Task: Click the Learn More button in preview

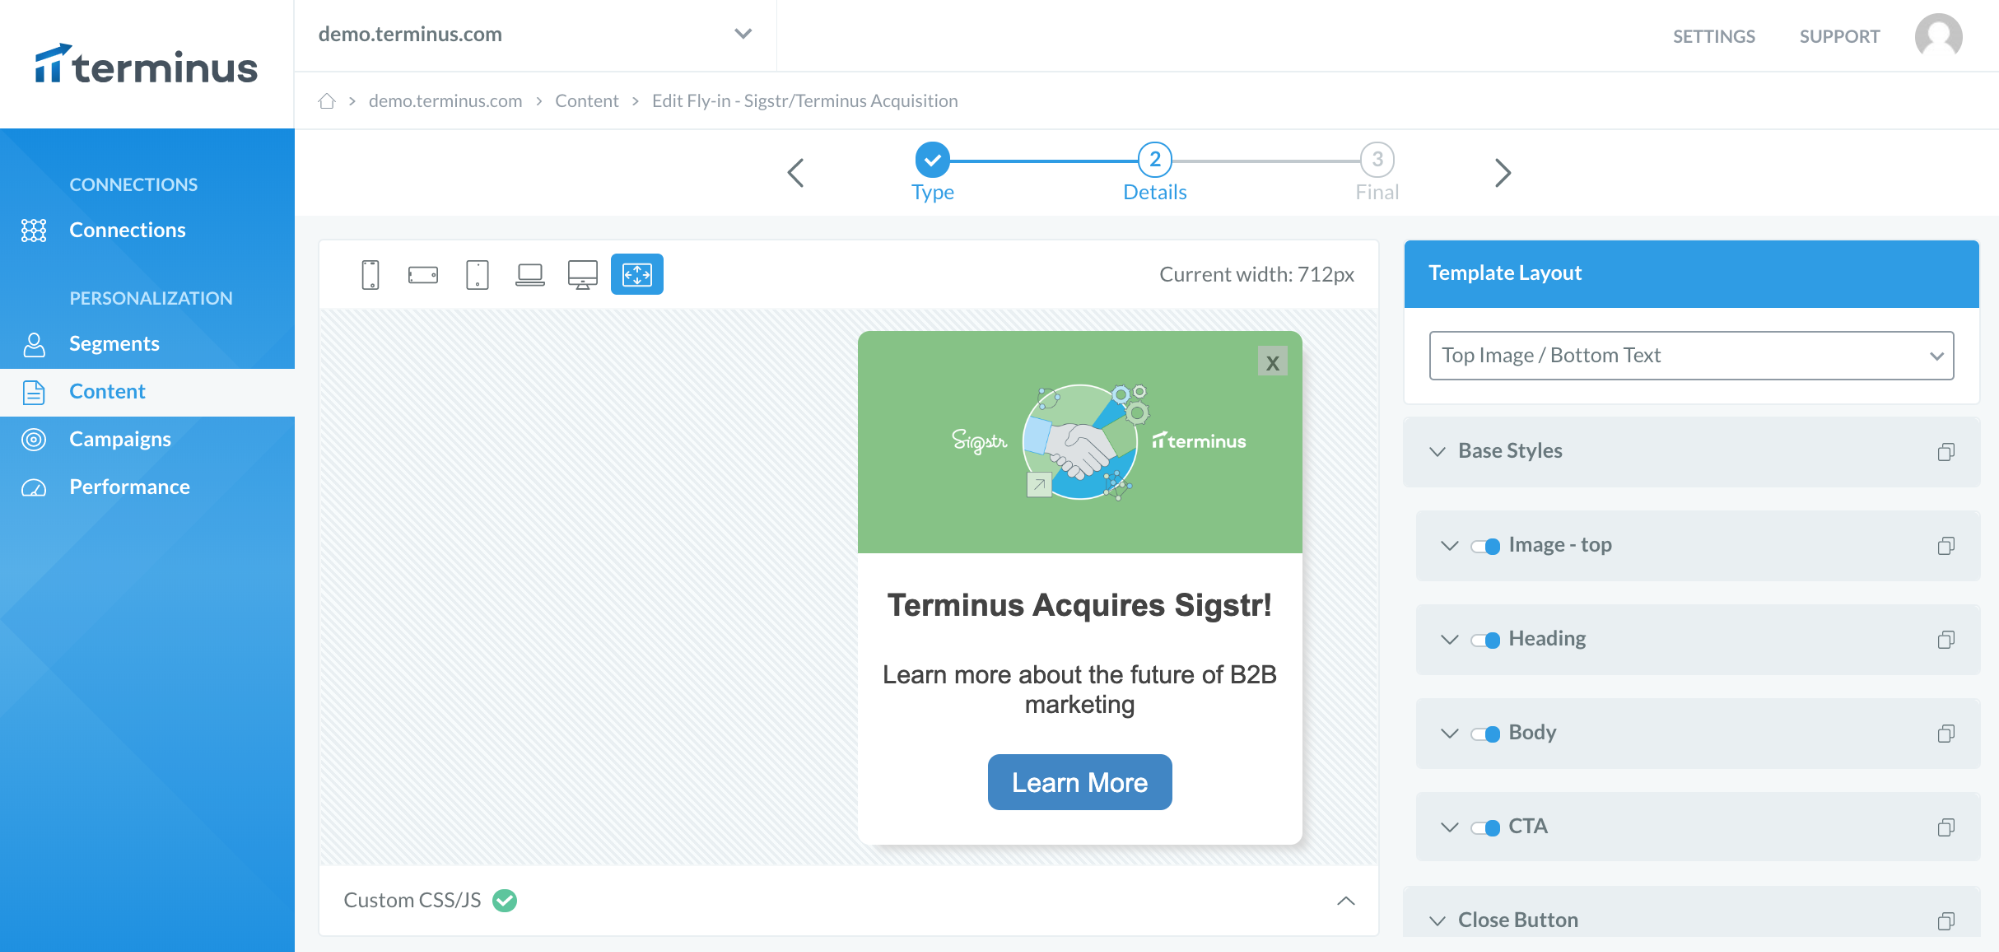Action: tap(1080, 782)
